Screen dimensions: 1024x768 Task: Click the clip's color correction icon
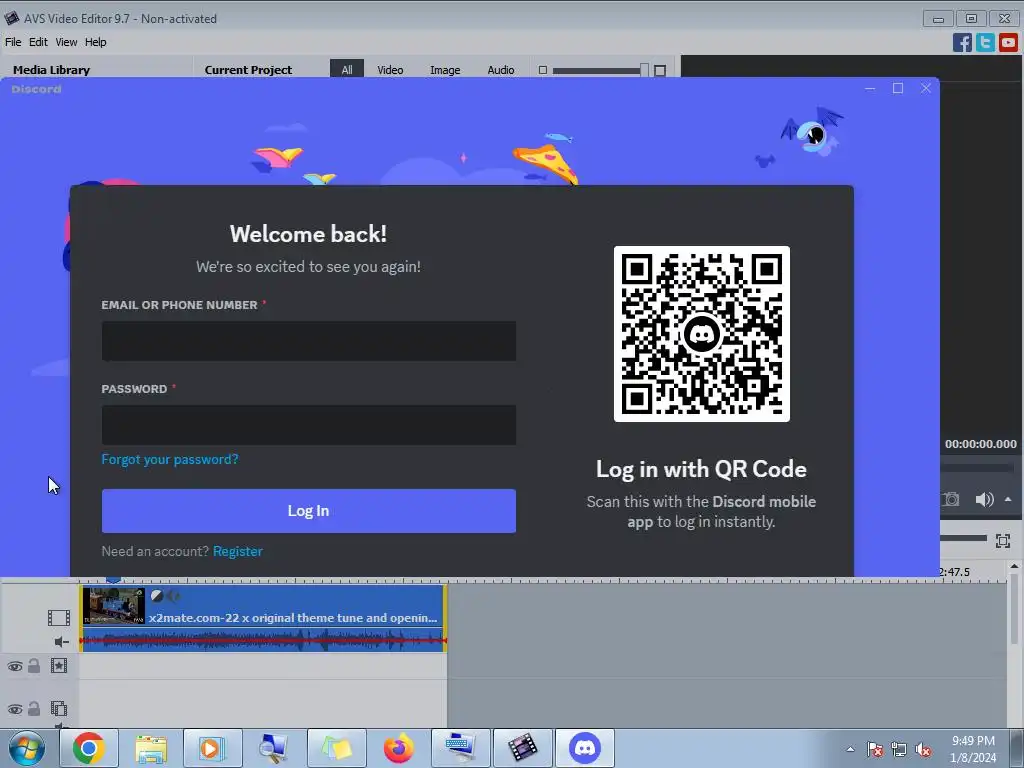coord(157,596)
